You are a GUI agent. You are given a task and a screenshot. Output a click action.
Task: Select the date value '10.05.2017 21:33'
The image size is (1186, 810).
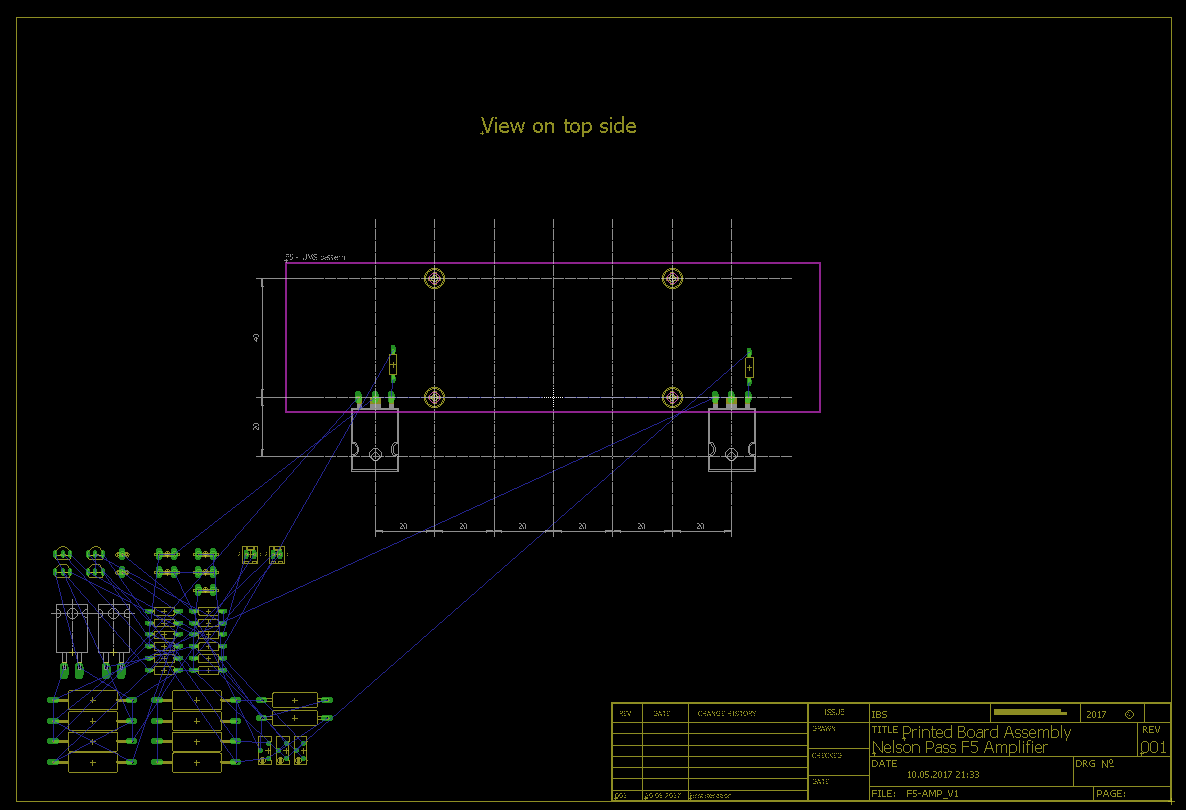coord(943,774)
